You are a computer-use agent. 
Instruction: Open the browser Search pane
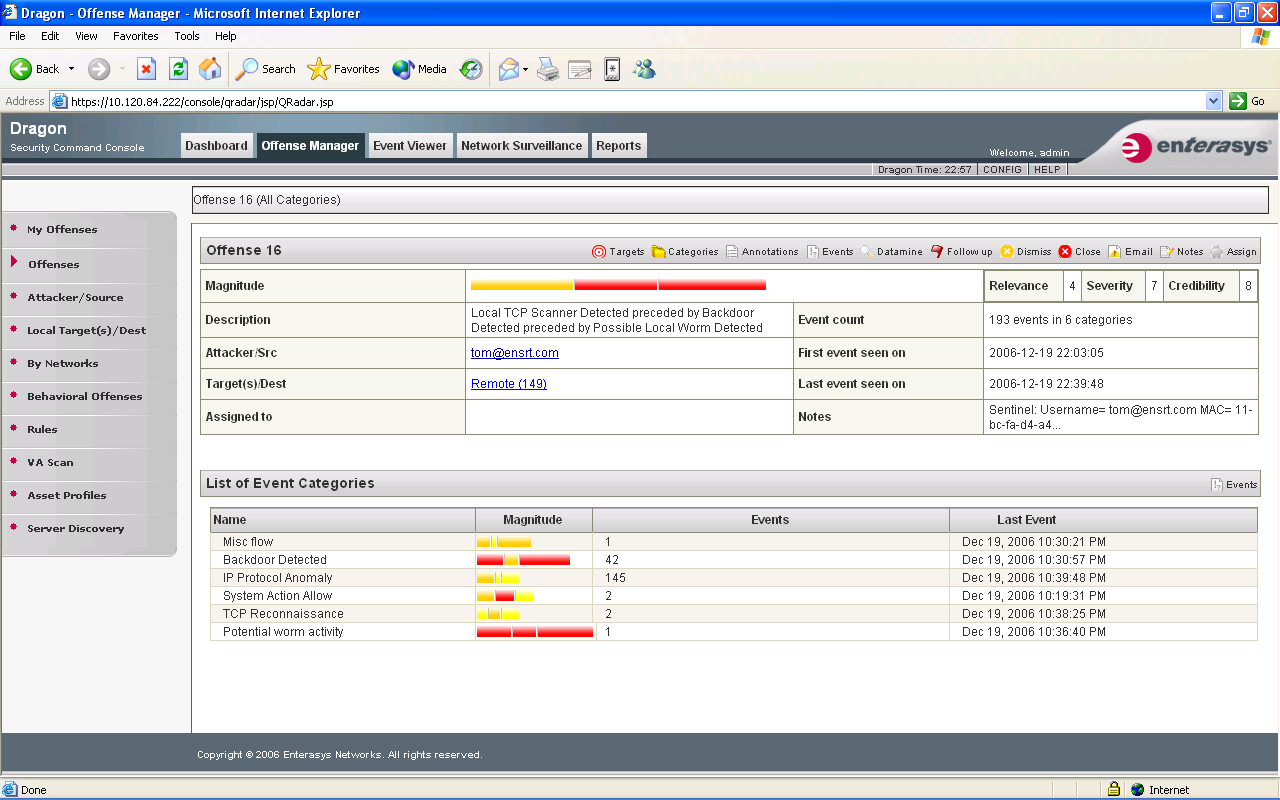[266, 69]
